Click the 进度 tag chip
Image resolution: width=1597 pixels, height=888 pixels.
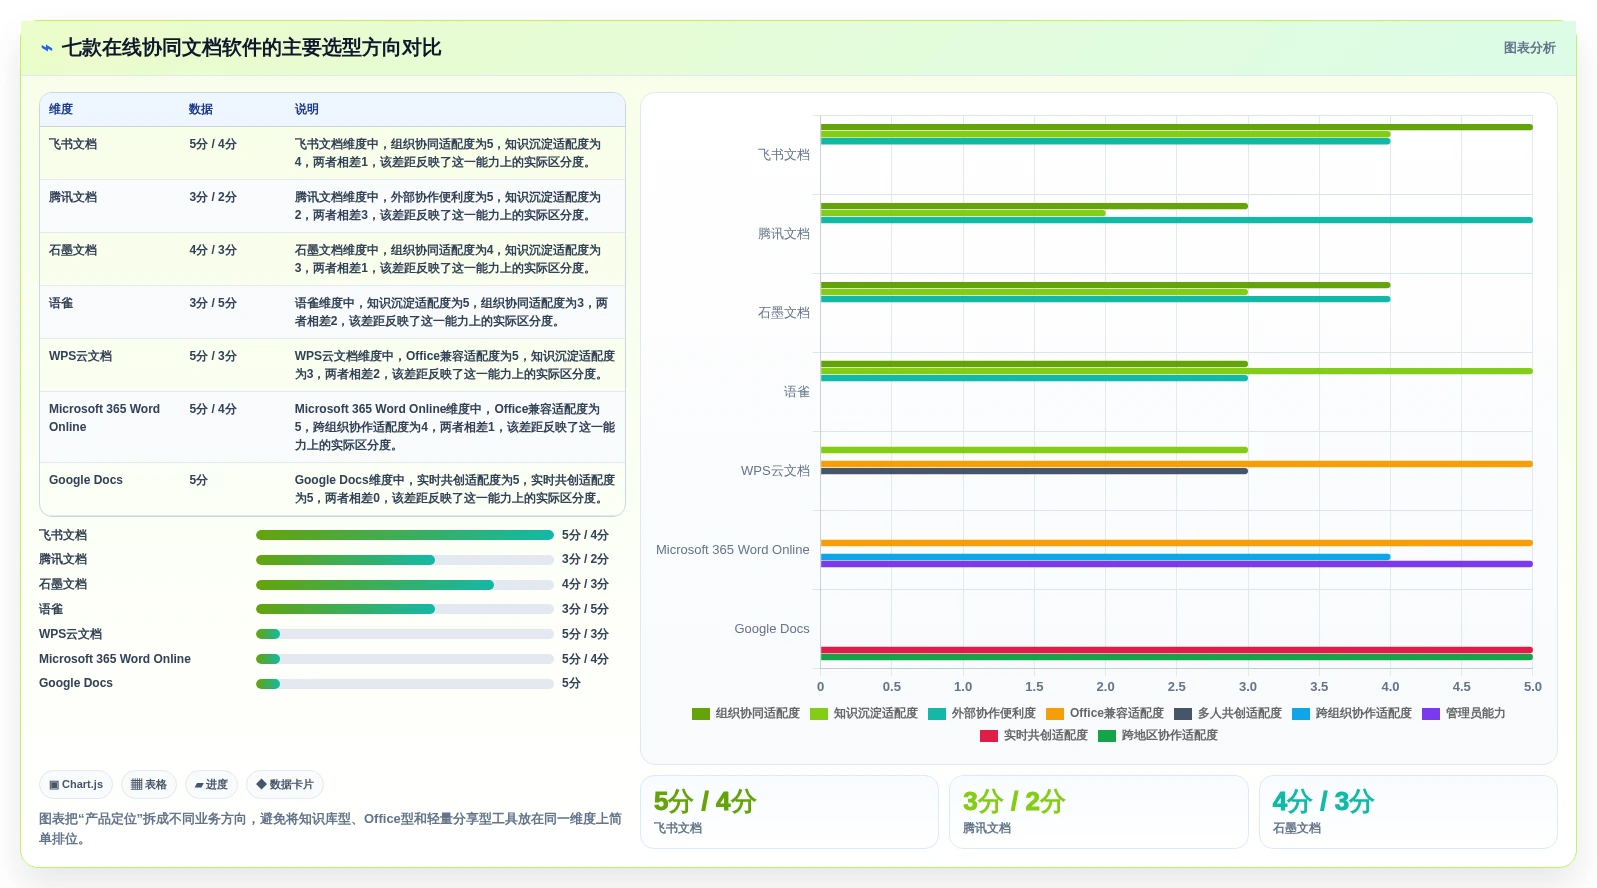click(211, 785)
